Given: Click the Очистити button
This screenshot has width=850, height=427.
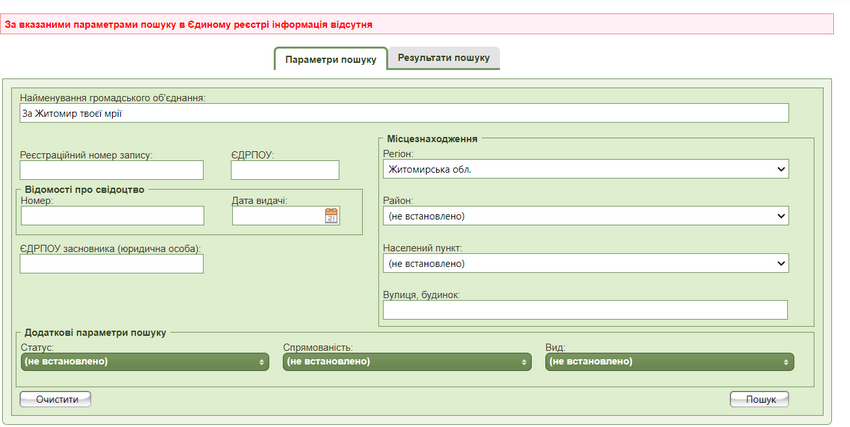Looking at the screenshot, I should (x=56, y=399).
